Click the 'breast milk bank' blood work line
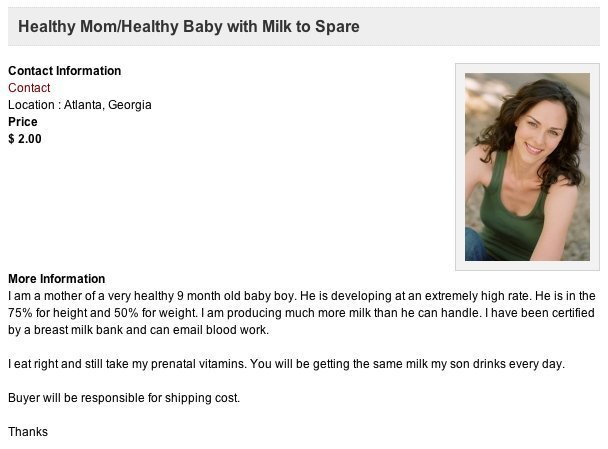608x449 pixels. pos(138,330)
